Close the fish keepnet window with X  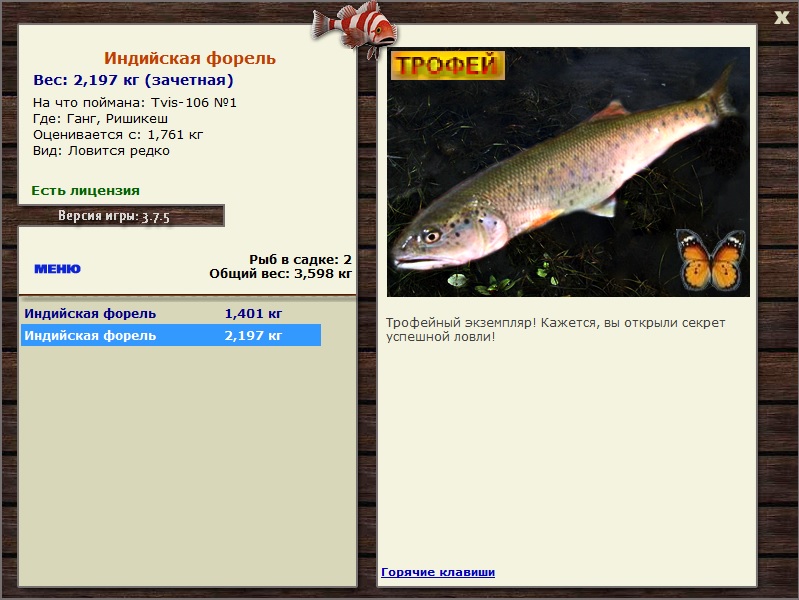click(x=781, y=18)
